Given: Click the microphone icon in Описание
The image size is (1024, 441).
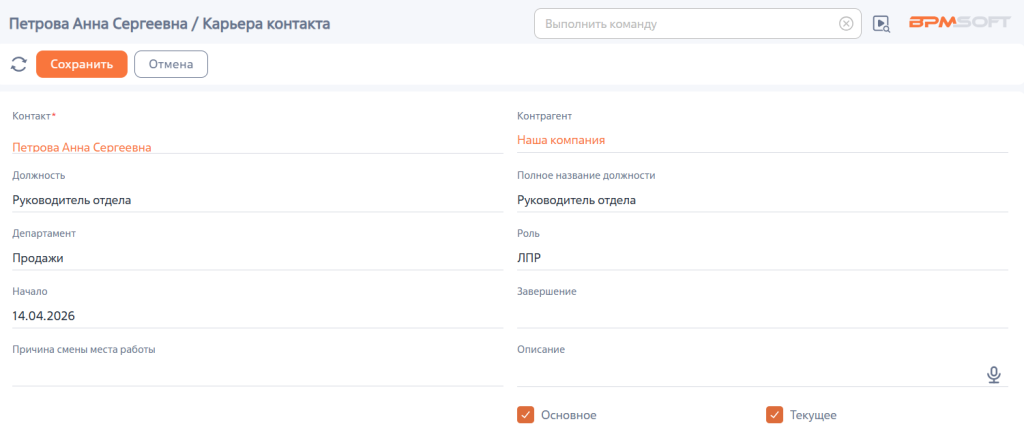Looking at the screenshot, I should 993,375.
